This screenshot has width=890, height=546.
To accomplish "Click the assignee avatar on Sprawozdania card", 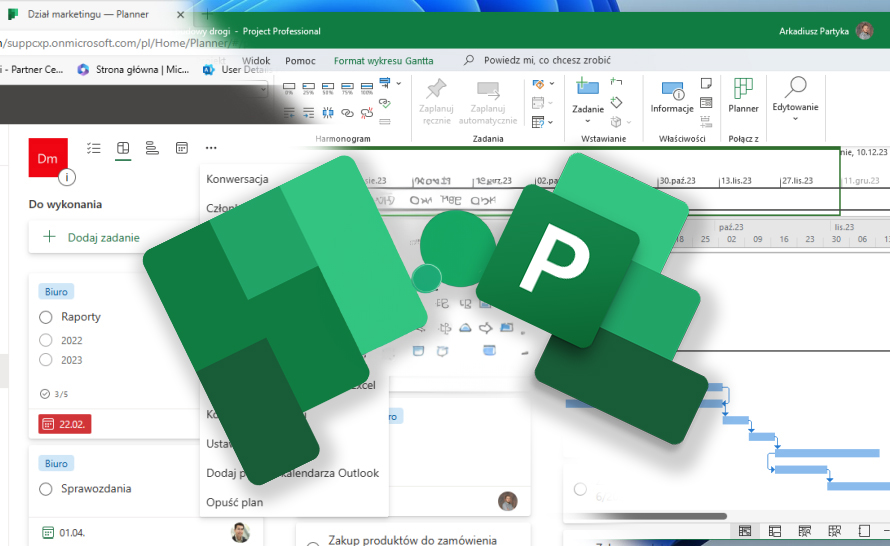I will click(x=241, y=532).
